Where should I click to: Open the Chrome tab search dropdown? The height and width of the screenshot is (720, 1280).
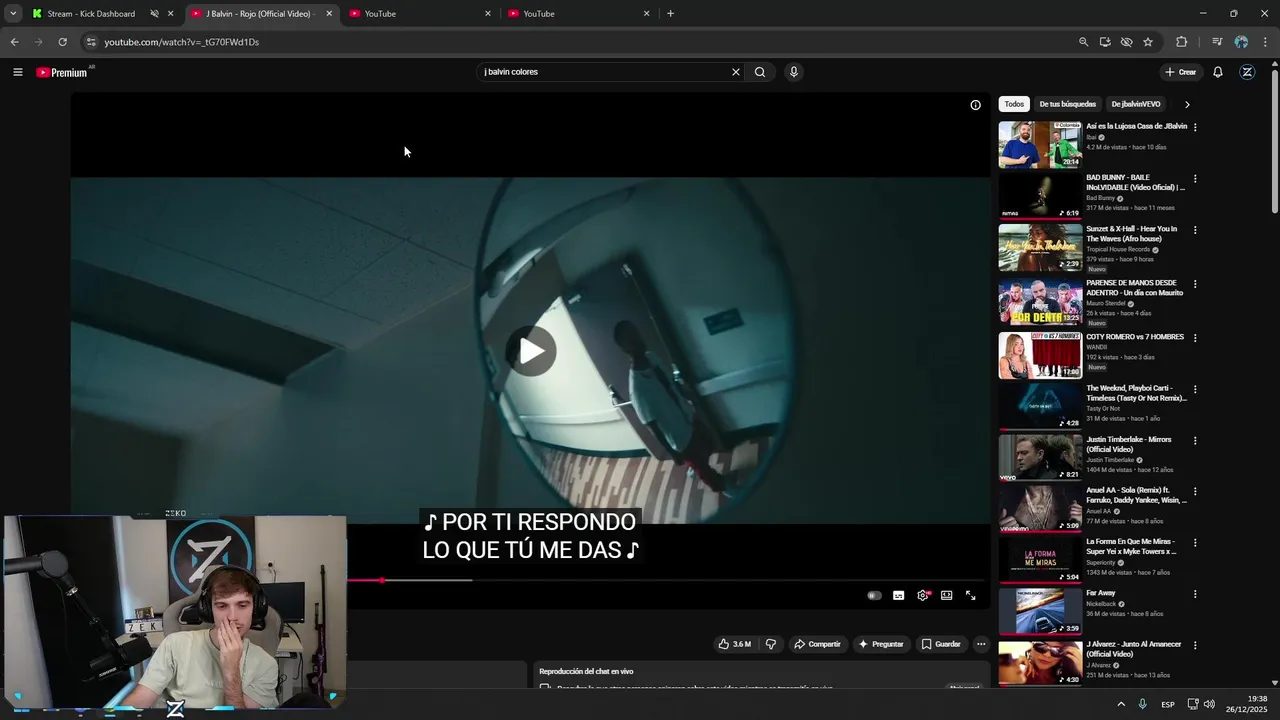click(13, 14)
